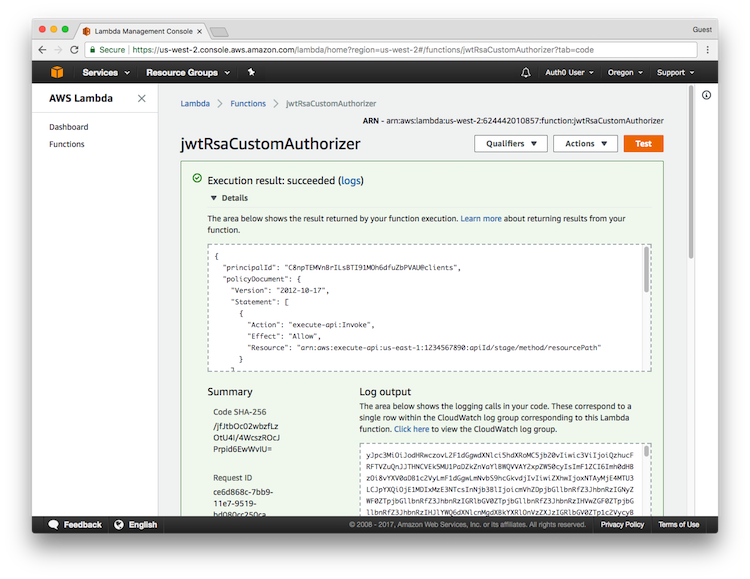Open Dashboard in the sidebar

point(69,127)
